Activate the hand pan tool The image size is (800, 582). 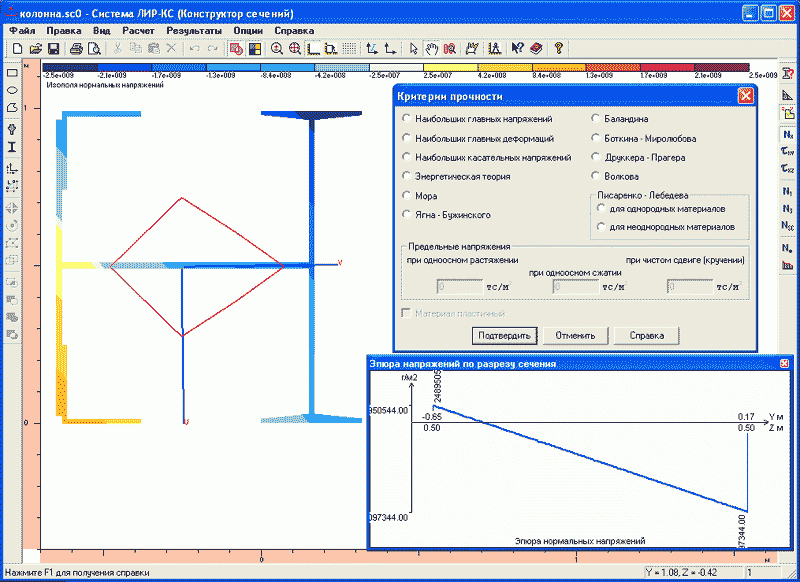[432, 48]
